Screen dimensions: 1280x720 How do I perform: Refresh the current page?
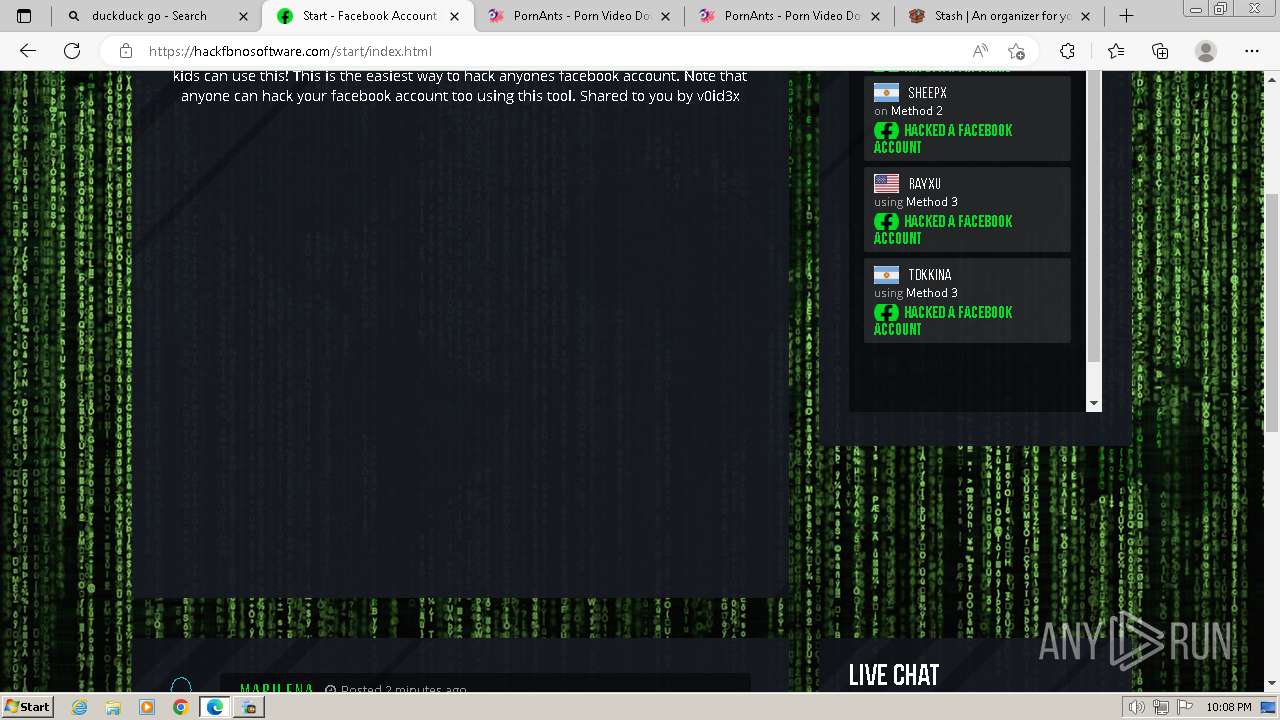(x=72, y=52)
